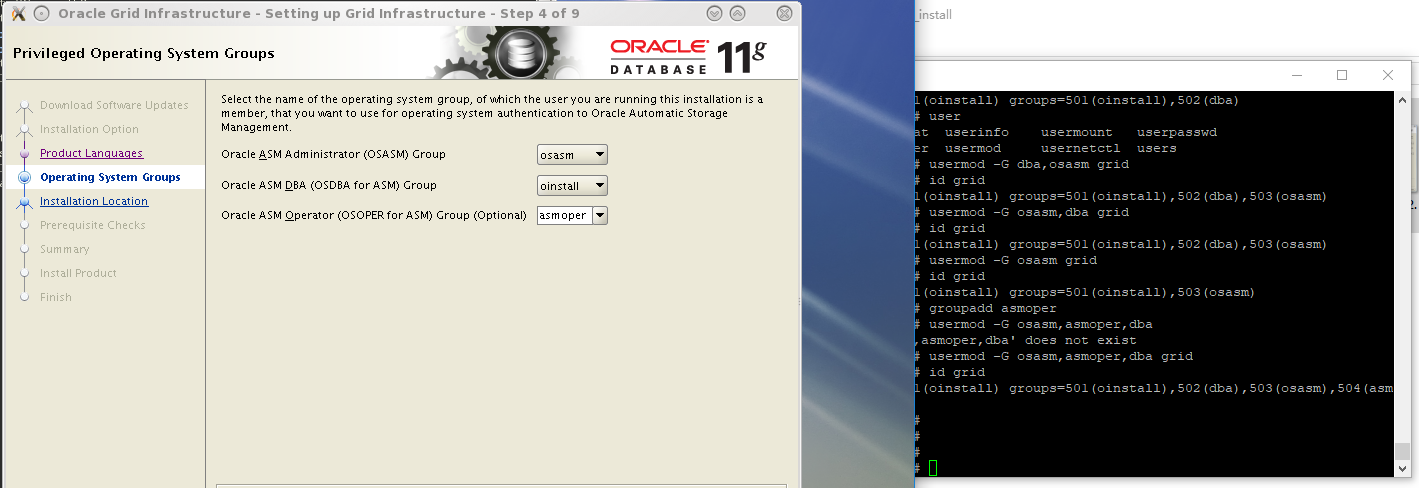Screen dimensions: 1419x488
Task: Maximize the terminal window
Action: coord(1342,75)
